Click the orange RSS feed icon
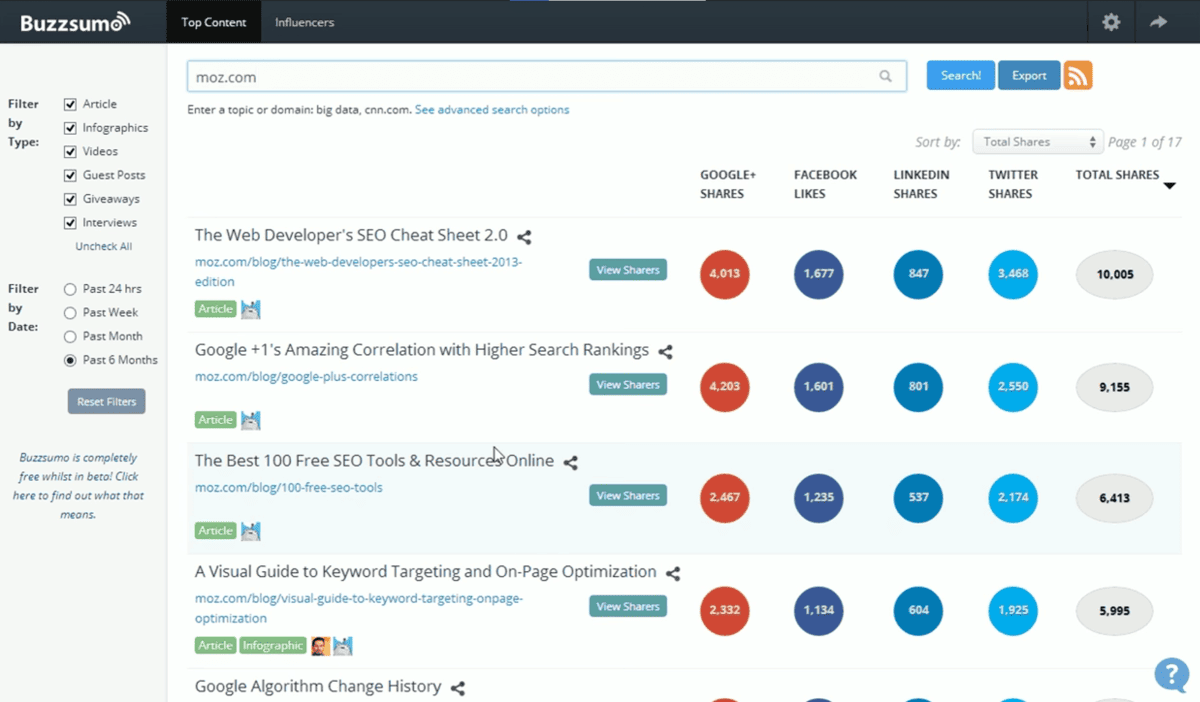The width and height of the screenshot is (1200, 702). click(x=1078, y=75)
